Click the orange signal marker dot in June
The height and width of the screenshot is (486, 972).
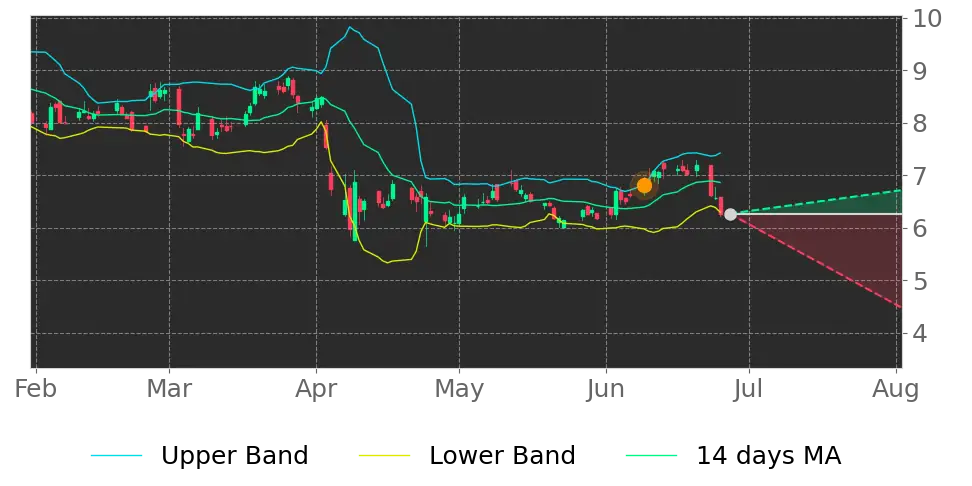[644, 185]
